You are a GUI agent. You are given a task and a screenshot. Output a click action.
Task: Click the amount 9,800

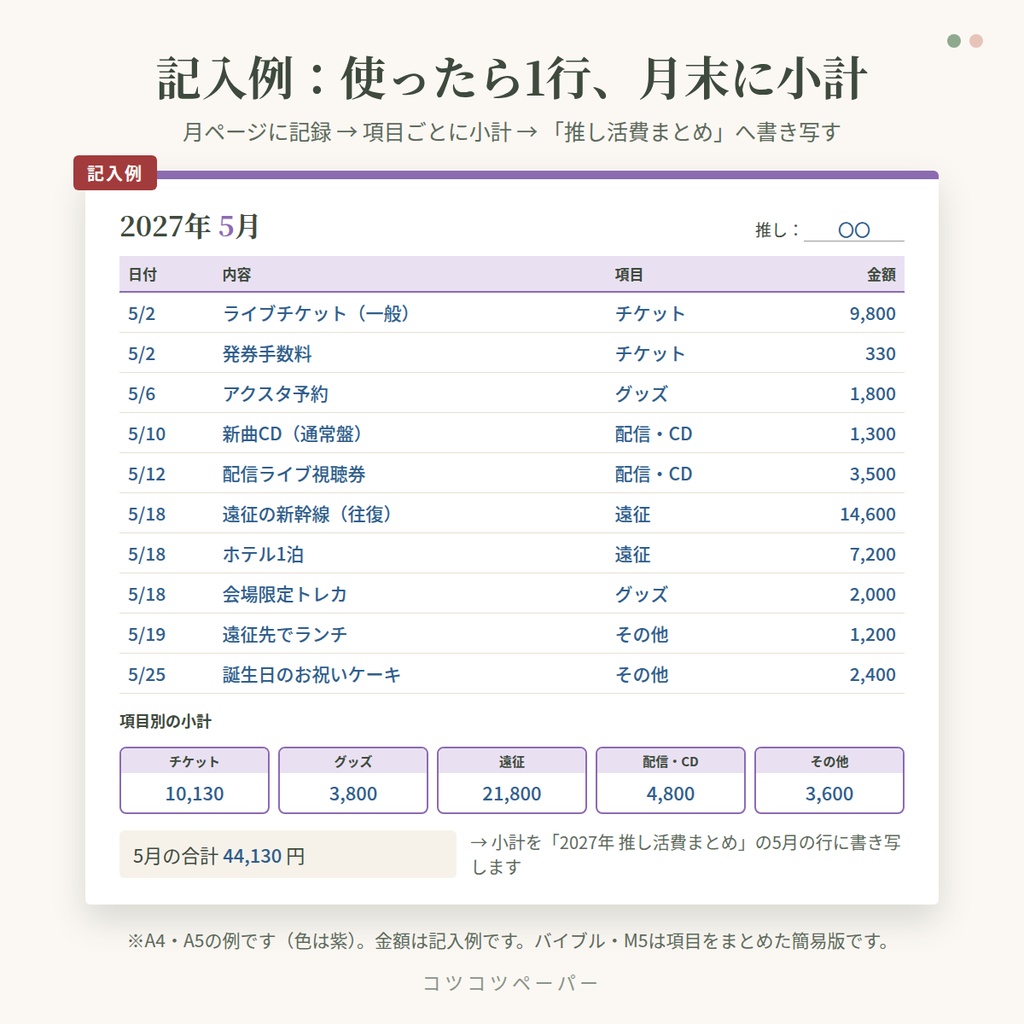point(872,313)
